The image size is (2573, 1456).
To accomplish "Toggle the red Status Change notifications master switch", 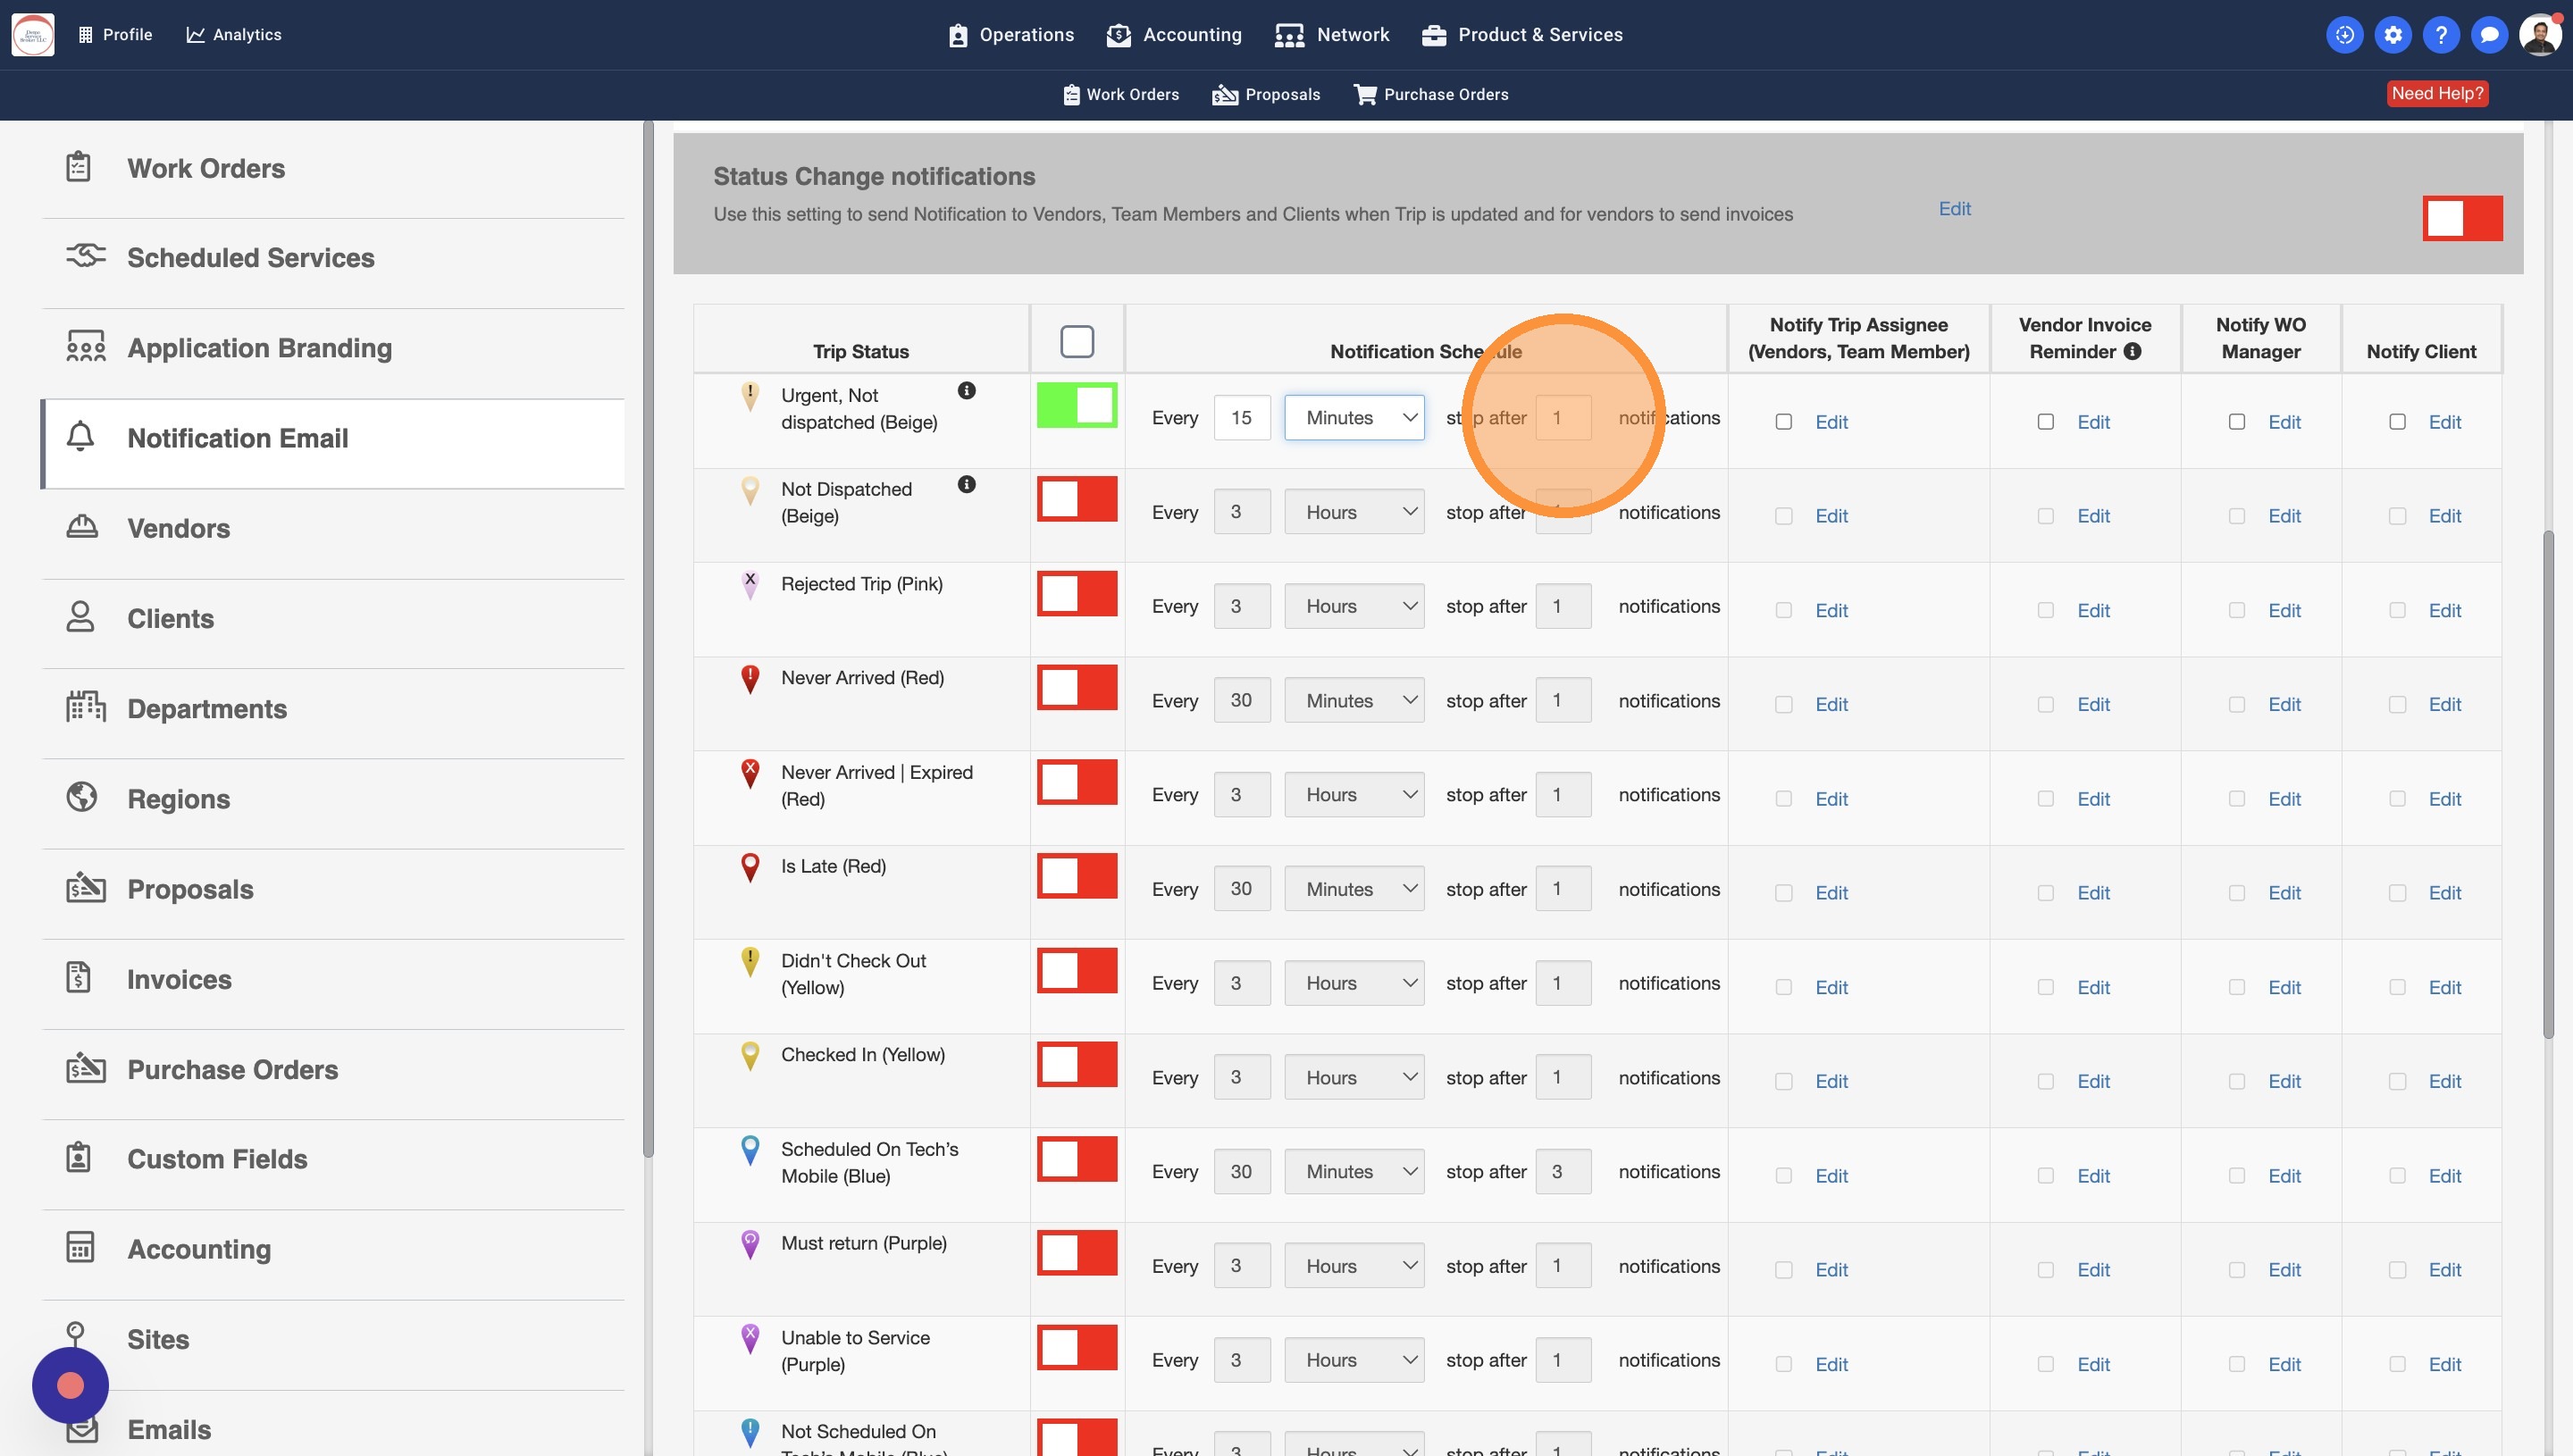I will tap(2461, 218).
